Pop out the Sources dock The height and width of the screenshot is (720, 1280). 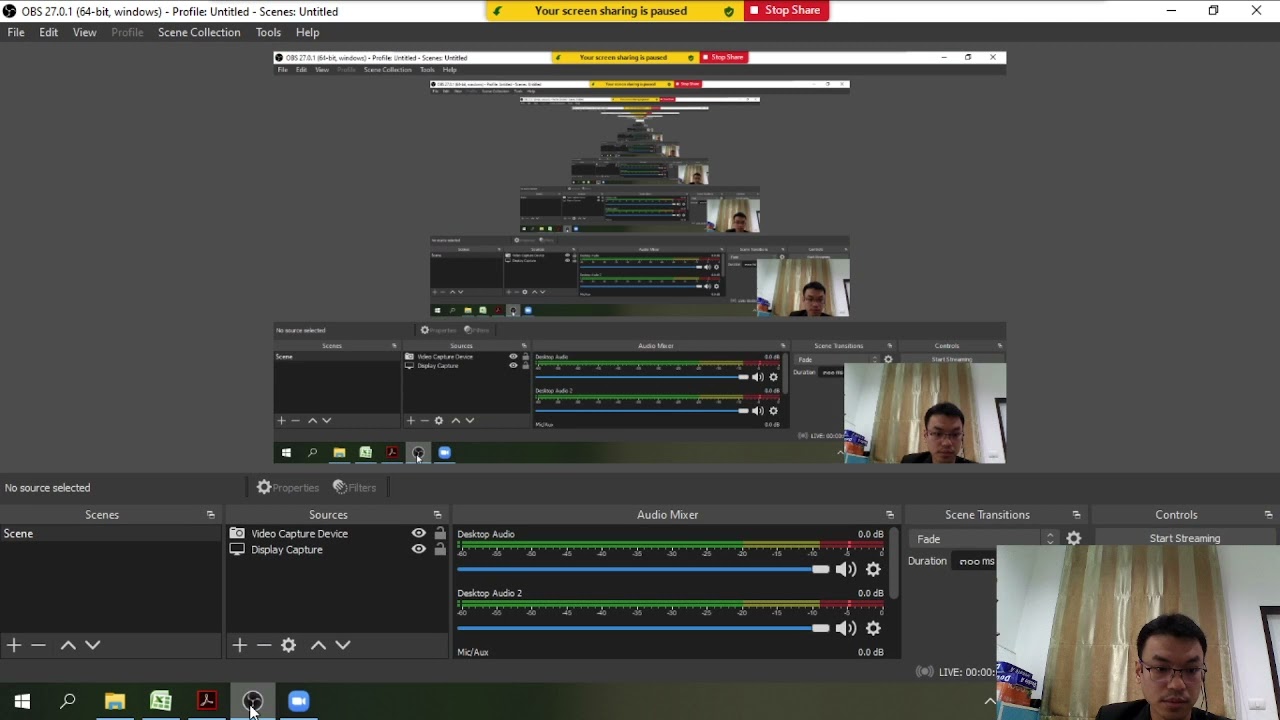[437, 515]
